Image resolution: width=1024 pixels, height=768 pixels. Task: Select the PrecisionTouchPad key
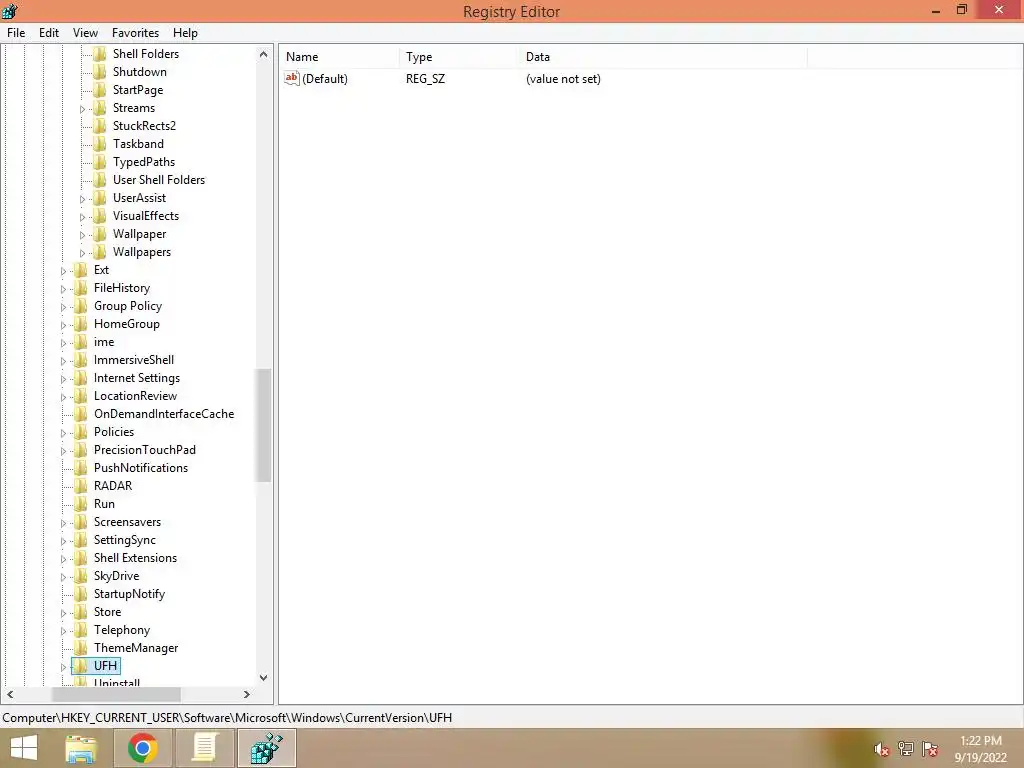144,450
